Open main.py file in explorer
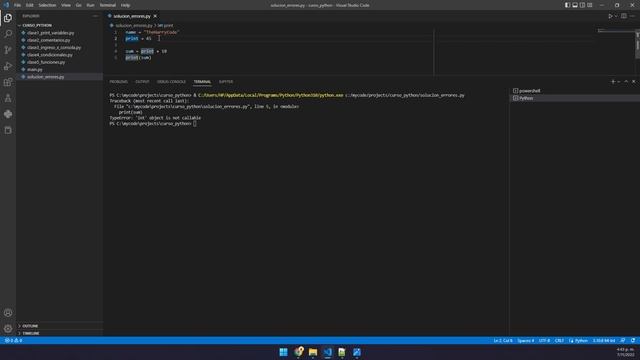The image size is (640, 360). pyautogui.click(x=35, y=69)
